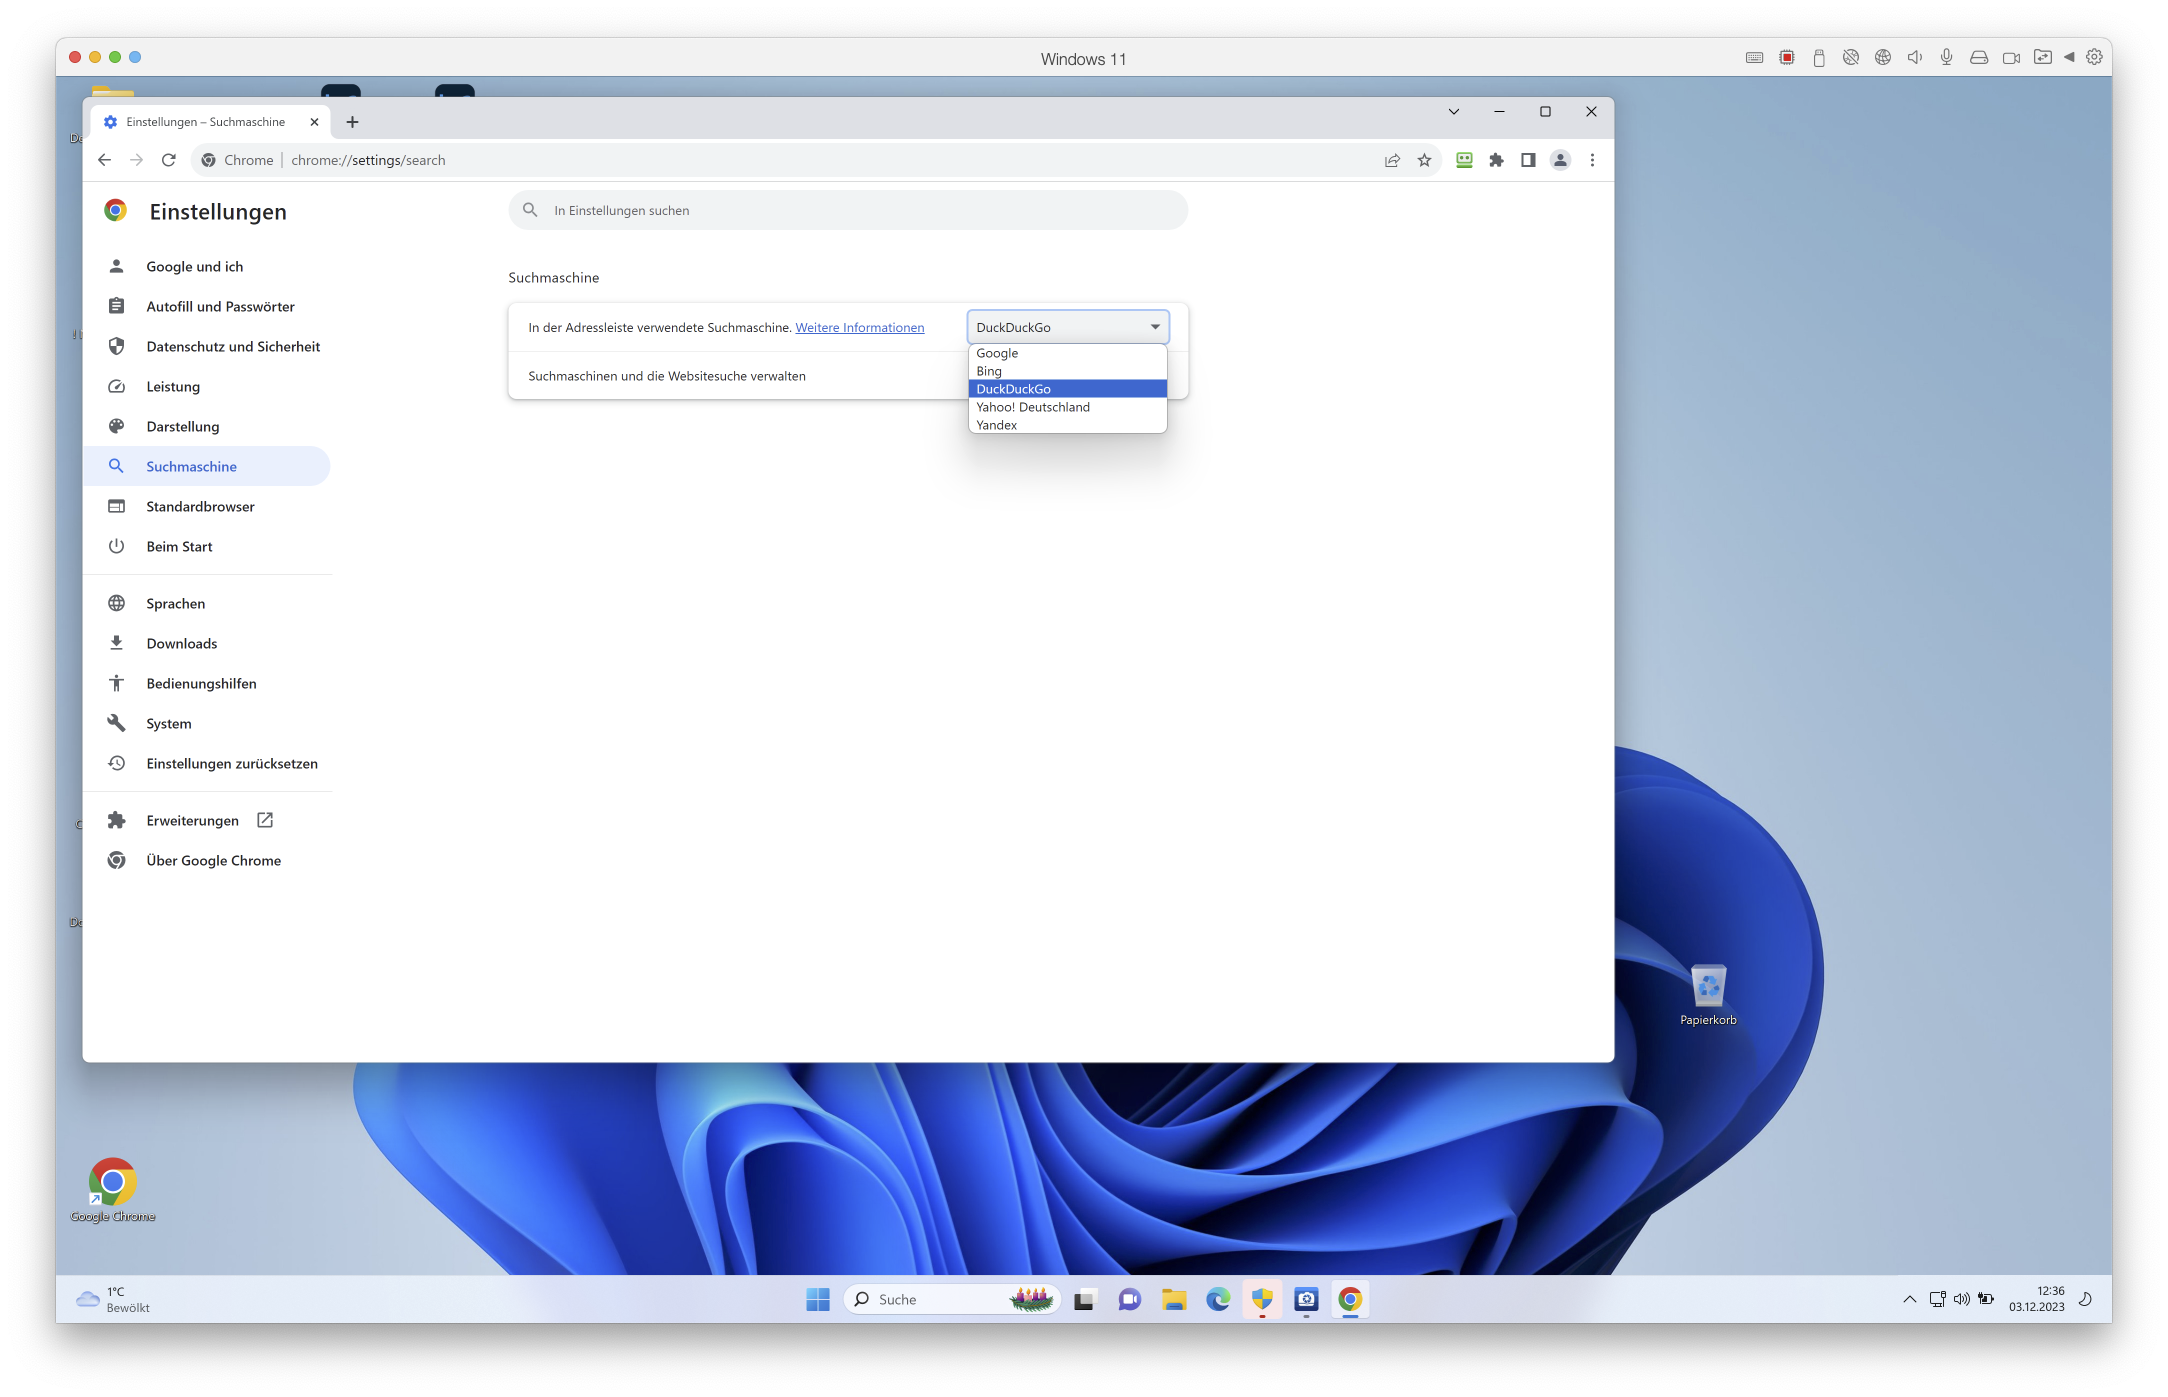Click the microphone icon in VM toolbar
Viewport: 2168px width, 1397px height.
tap(1946, 58)
